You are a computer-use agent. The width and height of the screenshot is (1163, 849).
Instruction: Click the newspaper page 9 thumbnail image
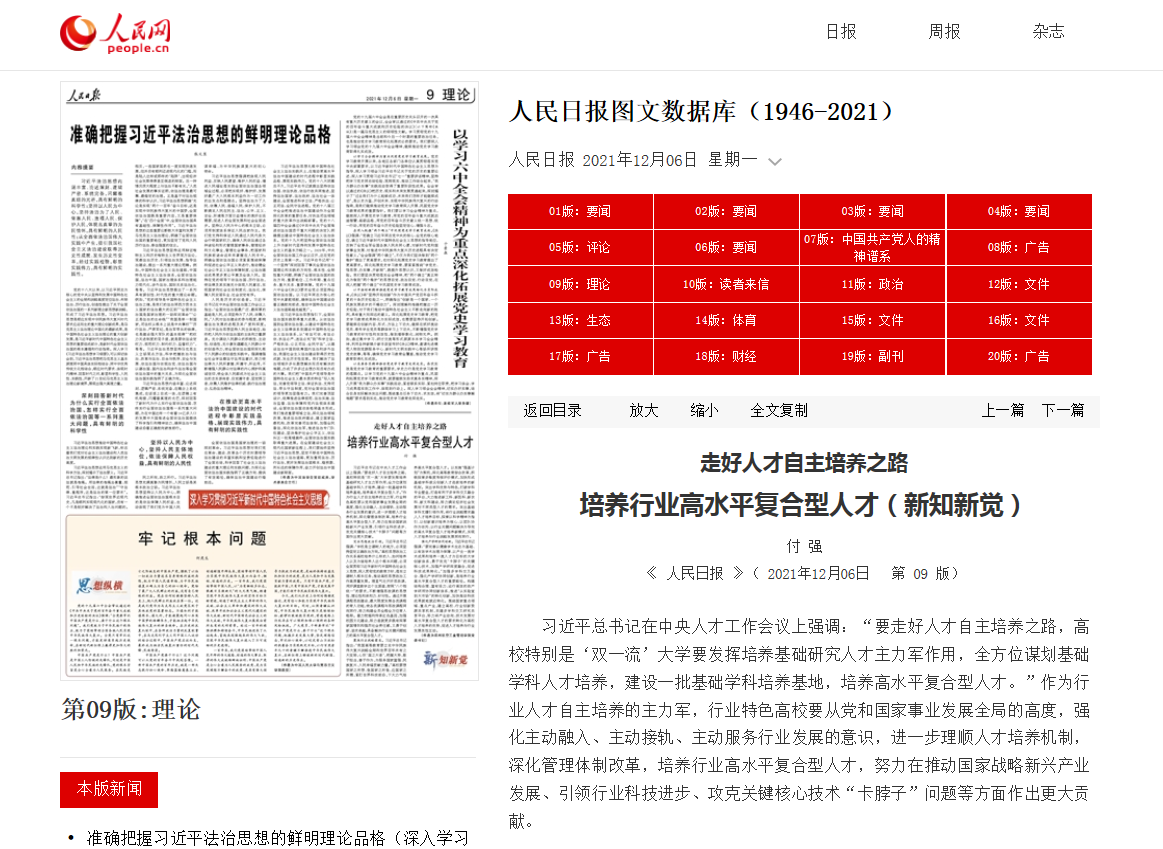269,380
